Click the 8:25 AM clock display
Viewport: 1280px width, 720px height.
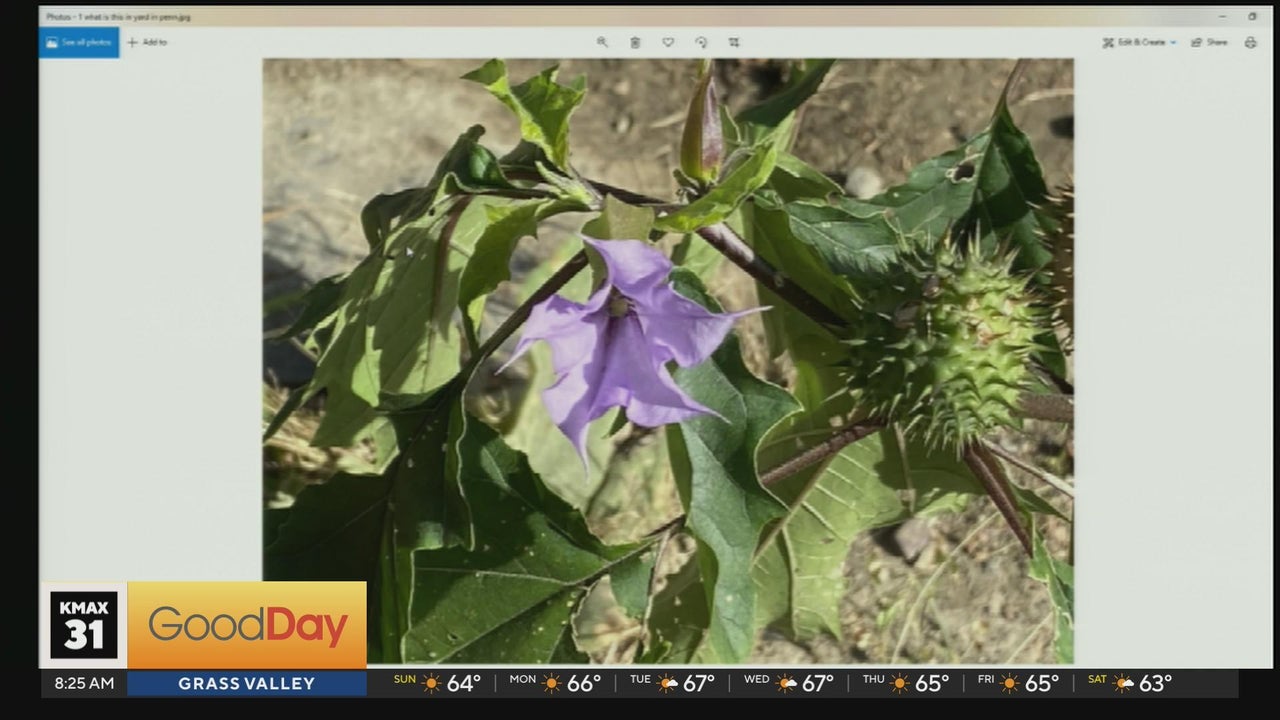pyautogui.click(x=84, y=684)
